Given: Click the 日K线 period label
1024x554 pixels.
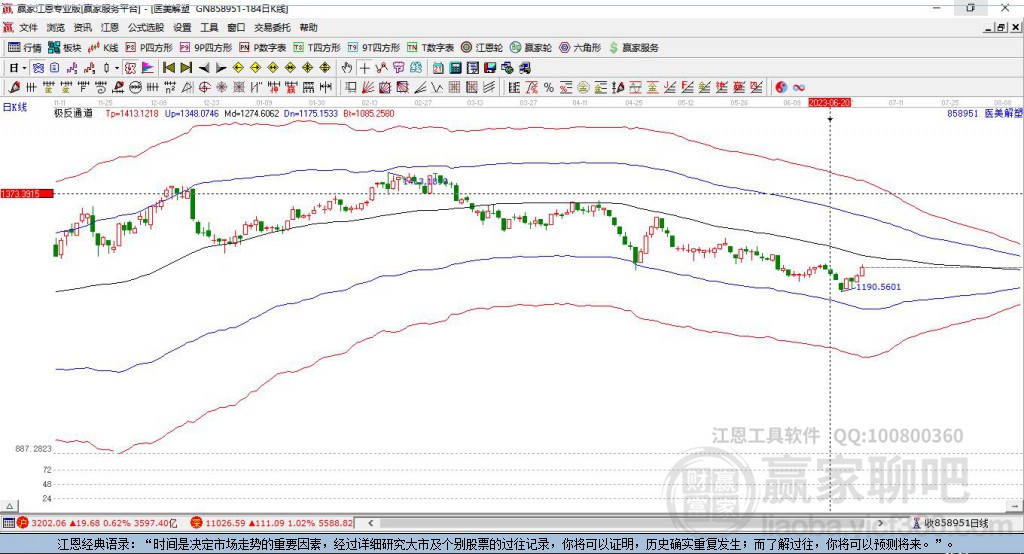Looking at the screenshot, I should pos(15,107).
